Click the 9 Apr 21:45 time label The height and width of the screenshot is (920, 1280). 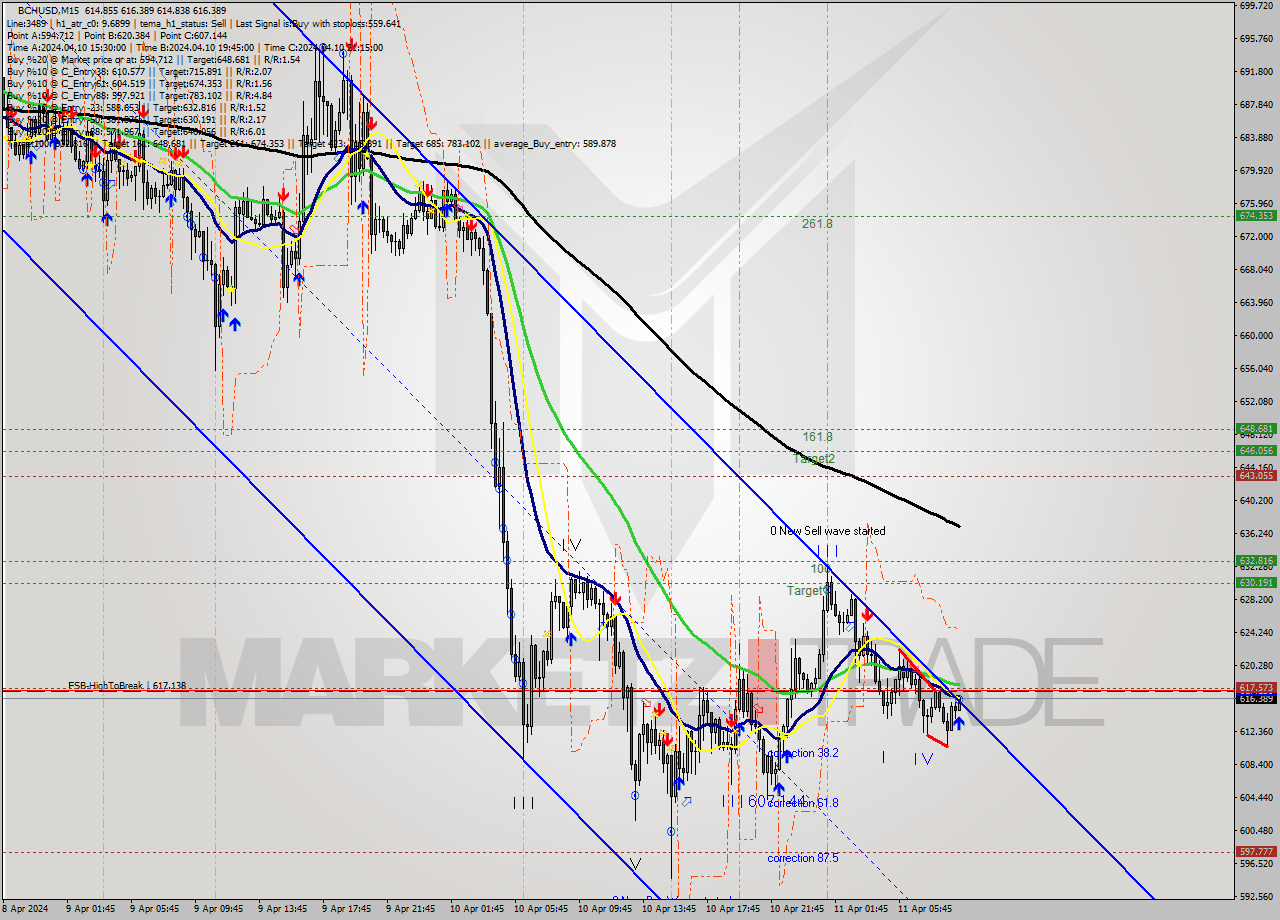(411, 909)
